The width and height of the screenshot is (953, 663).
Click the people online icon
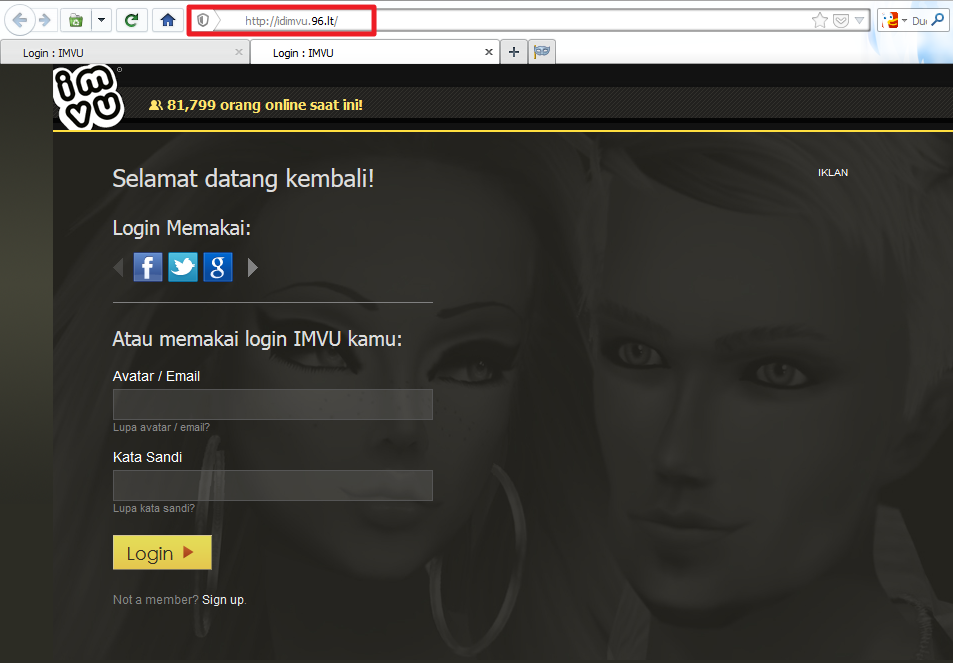click(156, 105)
